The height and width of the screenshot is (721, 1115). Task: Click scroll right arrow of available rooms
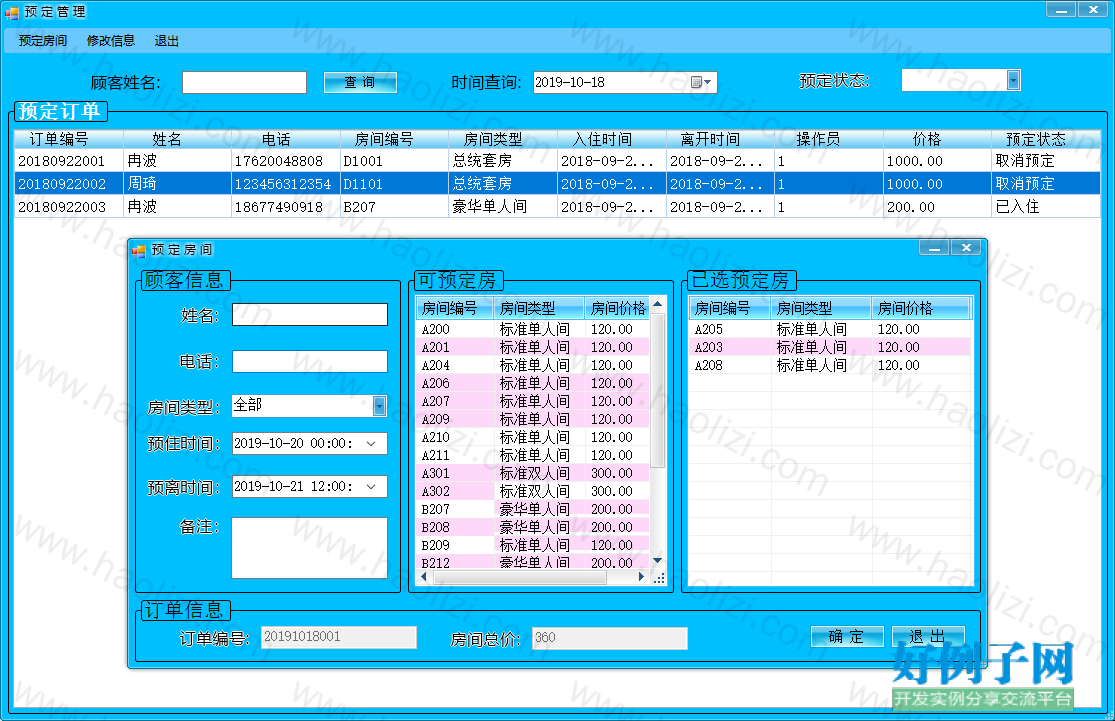click(641, 577)
